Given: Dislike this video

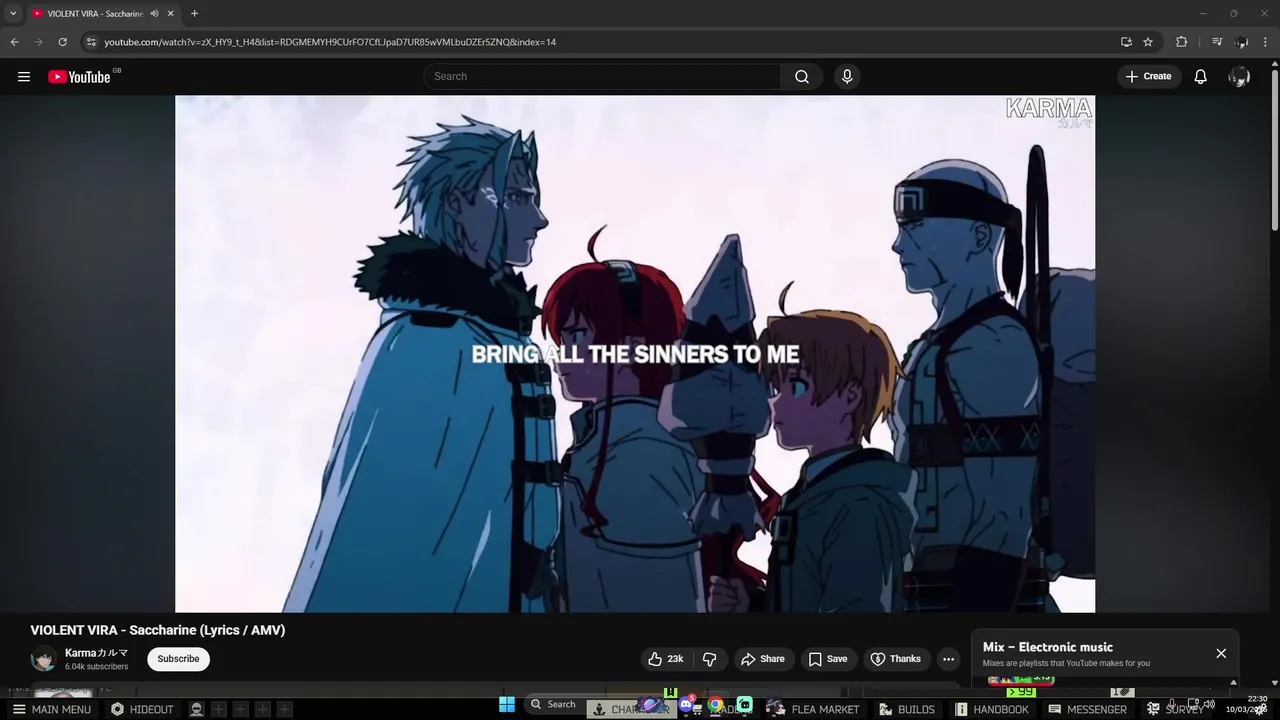Looking at the screenshot, I should 710,659.
